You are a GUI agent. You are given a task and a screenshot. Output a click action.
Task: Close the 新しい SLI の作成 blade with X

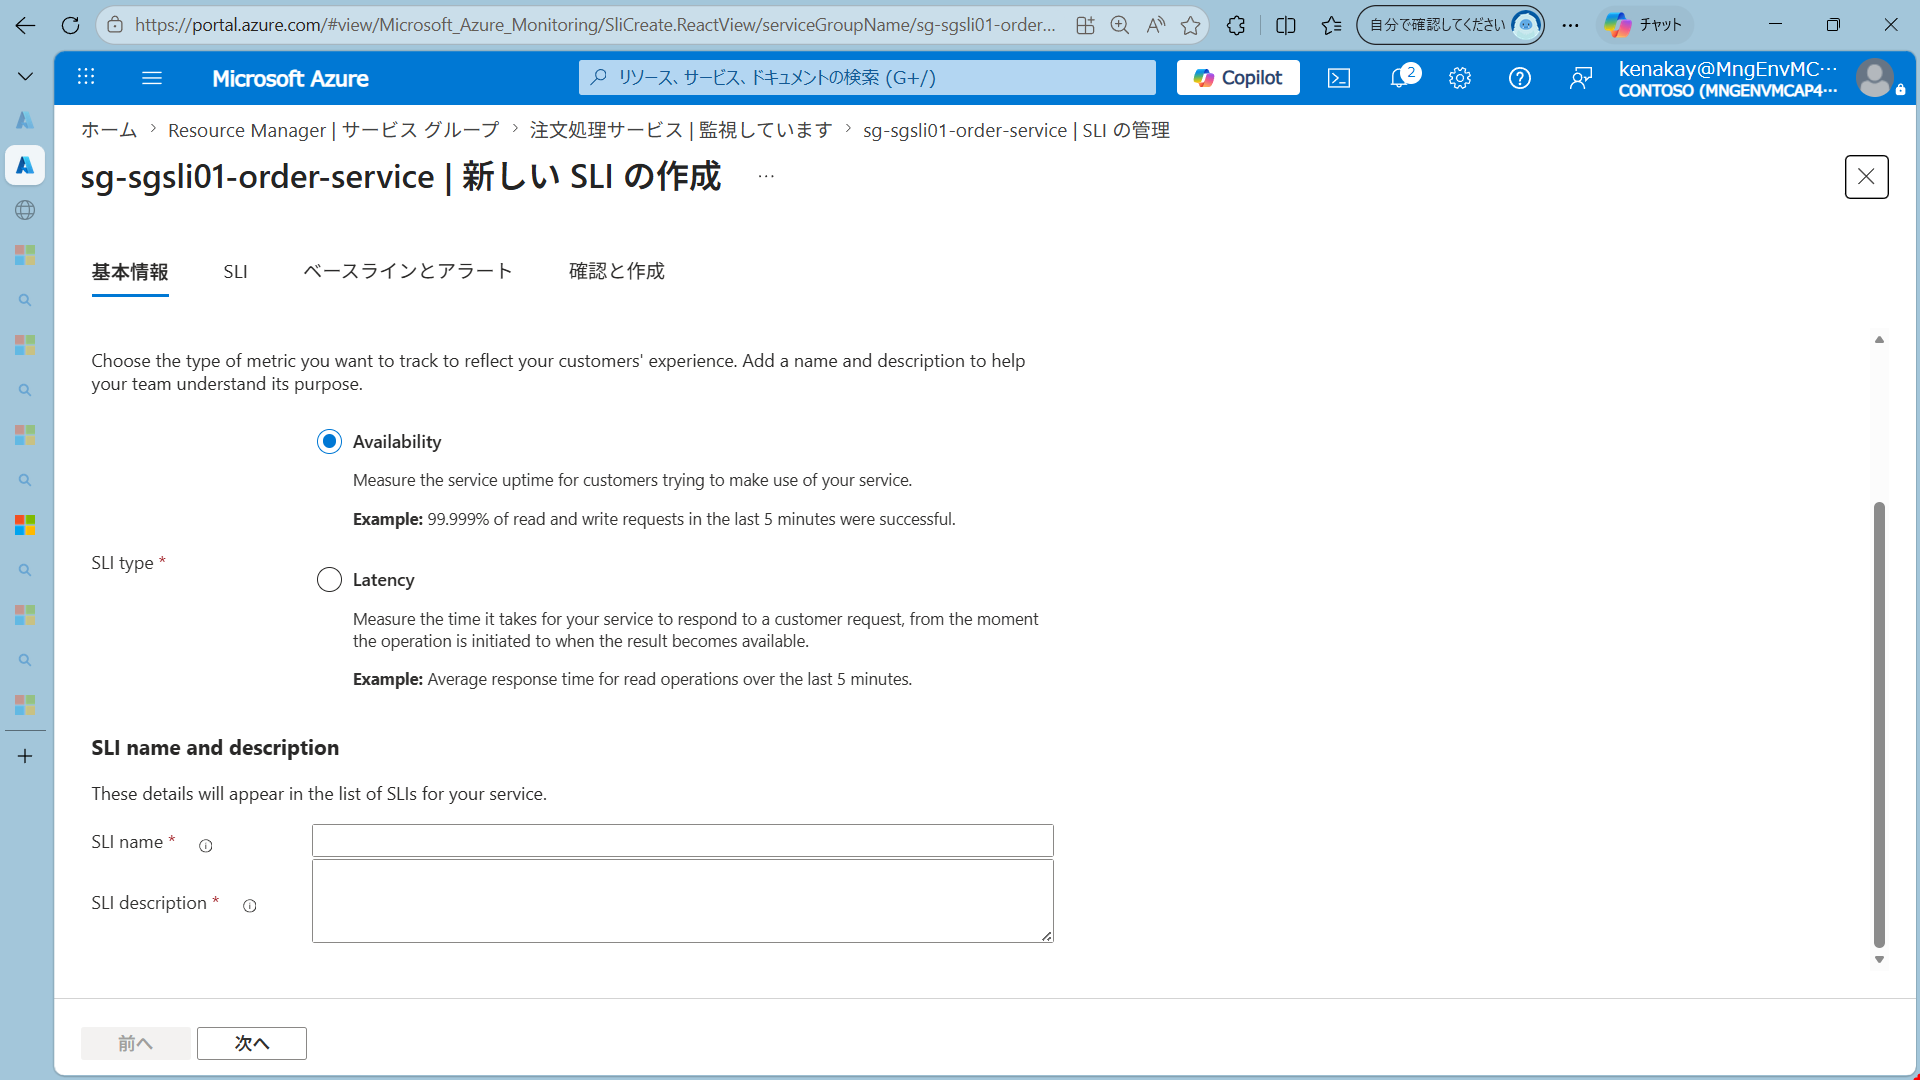1866,177
